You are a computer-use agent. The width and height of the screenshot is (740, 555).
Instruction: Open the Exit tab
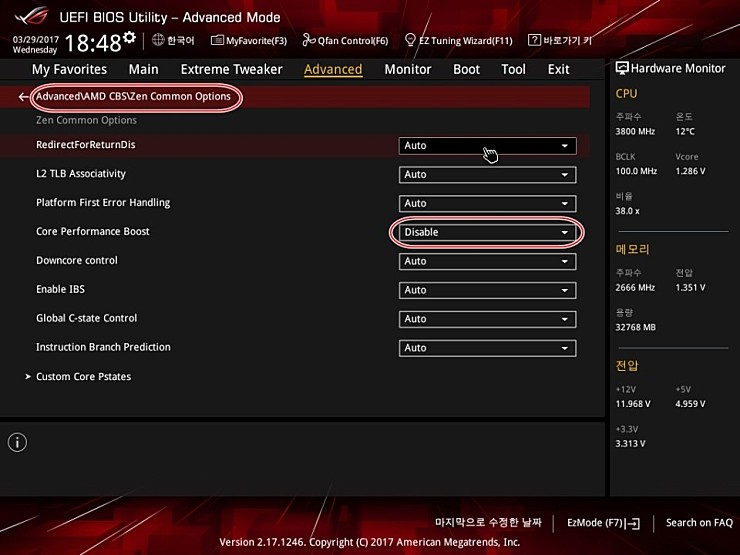pyautogui.click(x=558, y=69)
